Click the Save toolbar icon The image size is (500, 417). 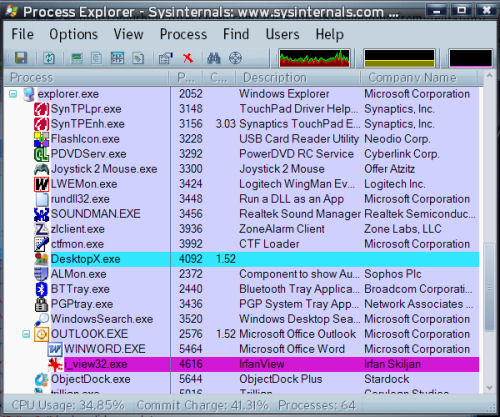[21, 58]
